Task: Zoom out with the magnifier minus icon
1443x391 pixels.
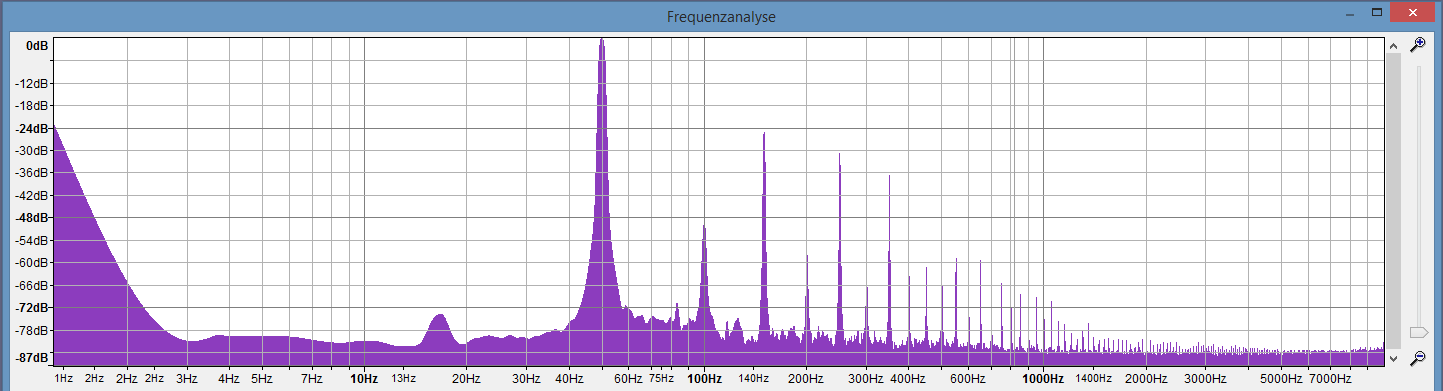Action: 1417,357
